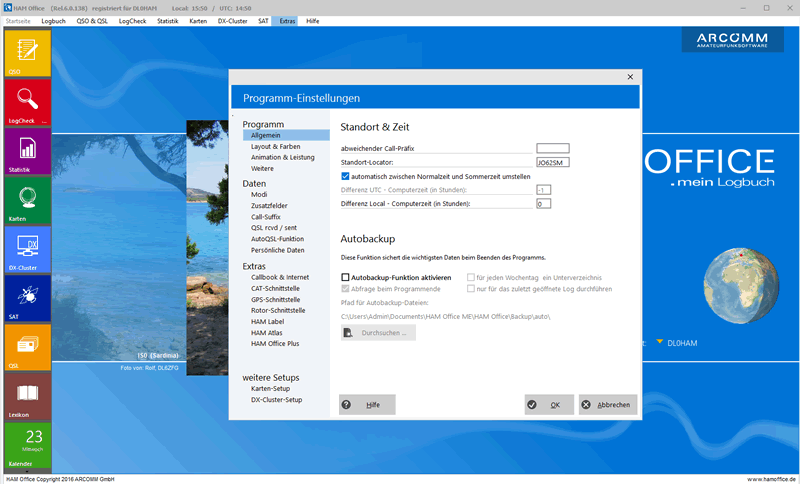Open the QSO tile in sidebar

pyautogui.click(x=28, y=53)
